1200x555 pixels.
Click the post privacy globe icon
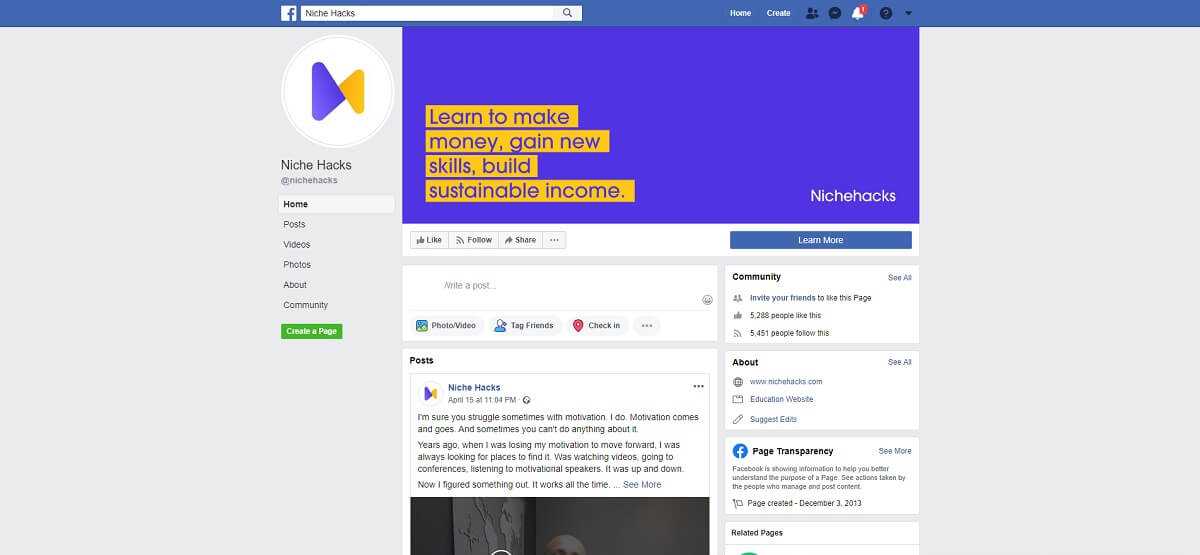527,400
